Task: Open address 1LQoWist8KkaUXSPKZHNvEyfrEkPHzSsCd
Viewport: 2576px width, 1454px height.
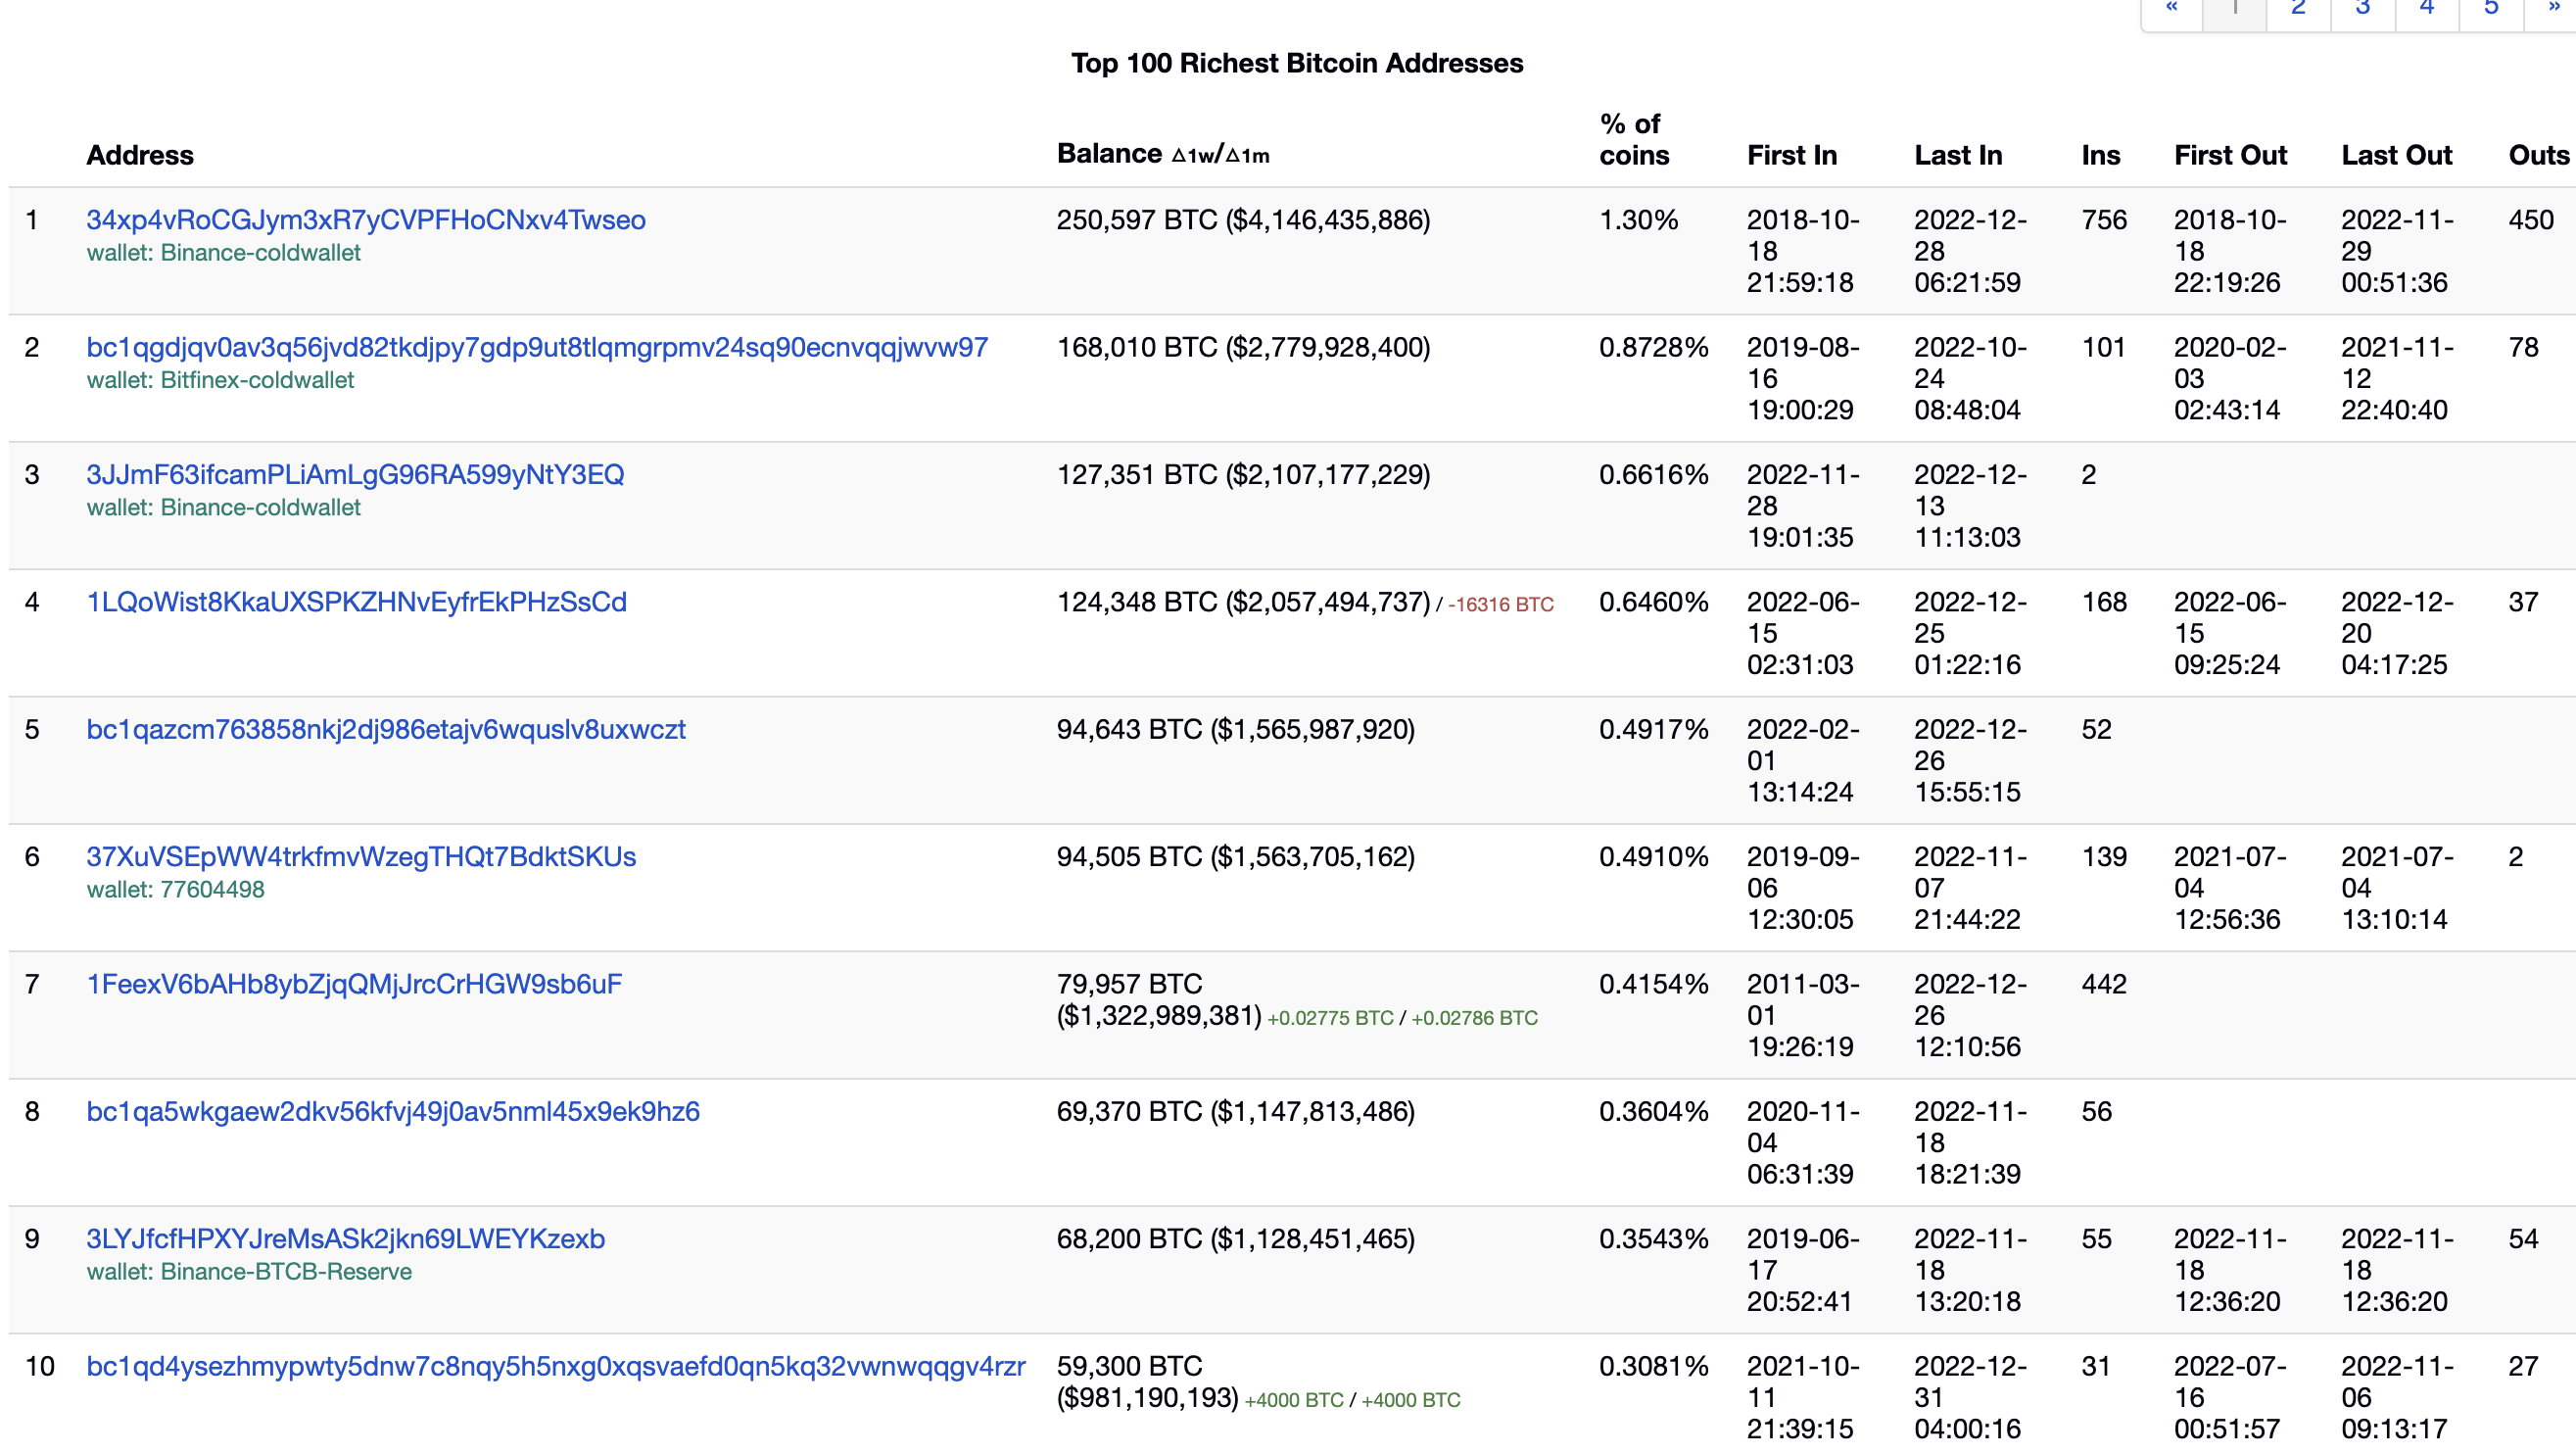Action: (x=356, y=602)
